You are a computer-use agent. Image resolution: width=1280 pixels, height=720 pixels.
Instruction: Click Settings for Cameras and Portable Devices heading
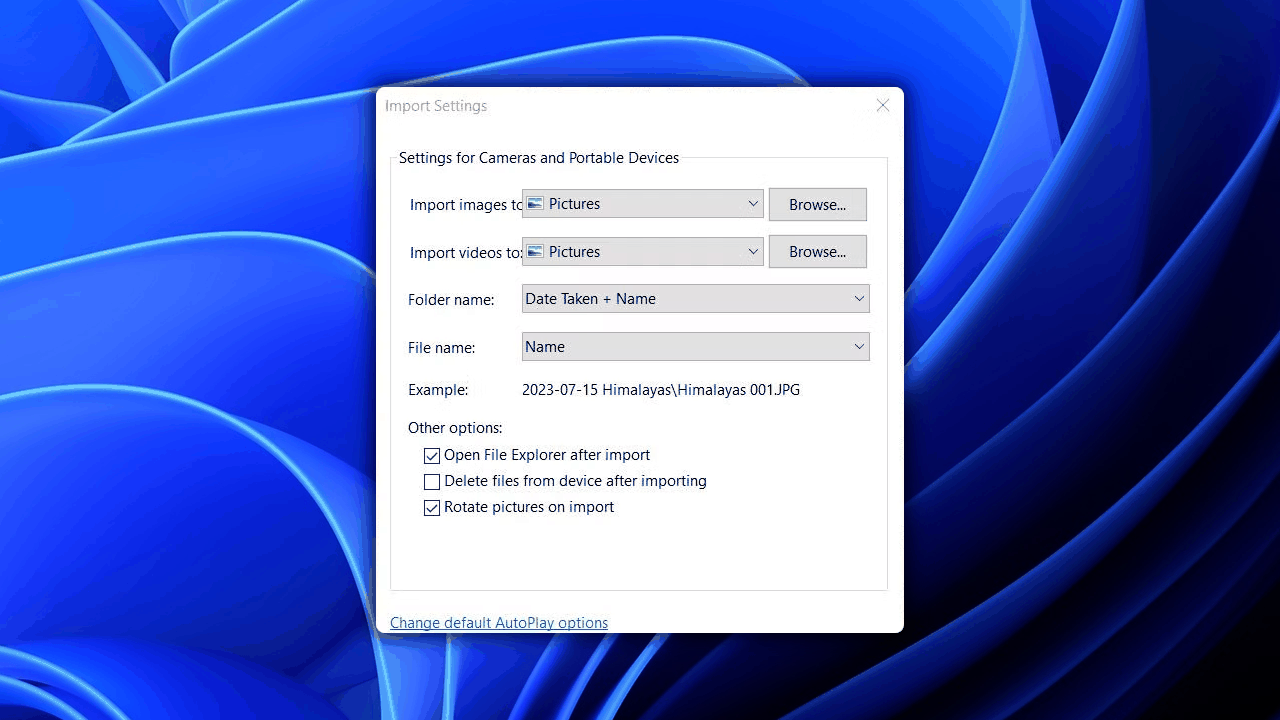coord(539,158)
